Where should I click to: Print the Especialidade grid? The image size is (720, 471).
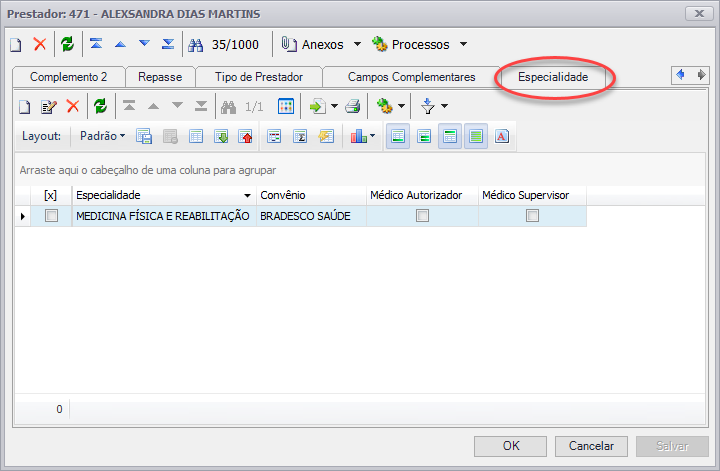tap(353, 107)
